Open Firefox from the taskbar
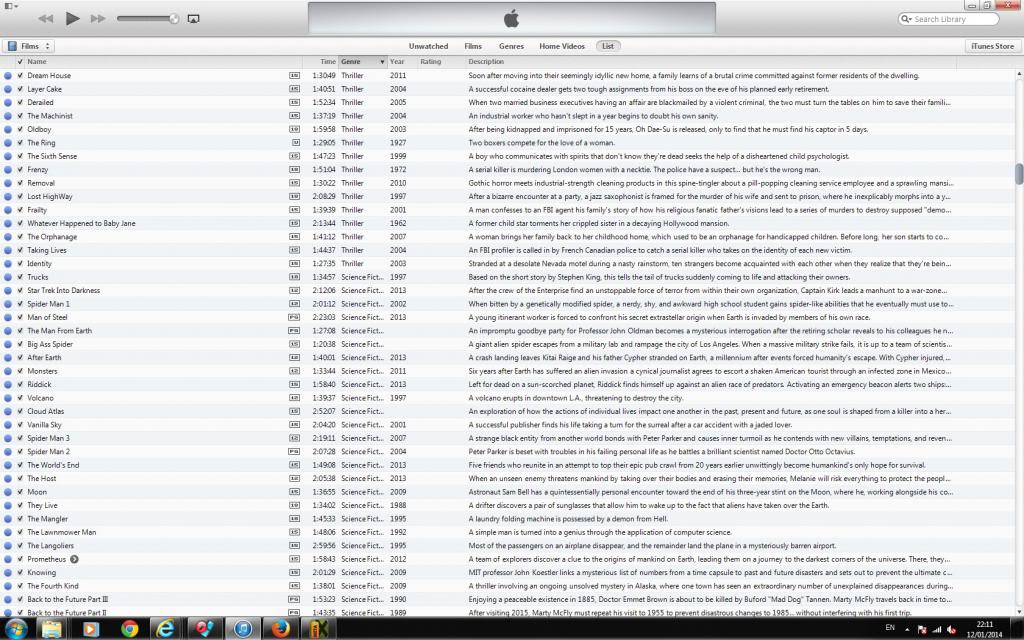1024x640 pixels. coord(280,629)
